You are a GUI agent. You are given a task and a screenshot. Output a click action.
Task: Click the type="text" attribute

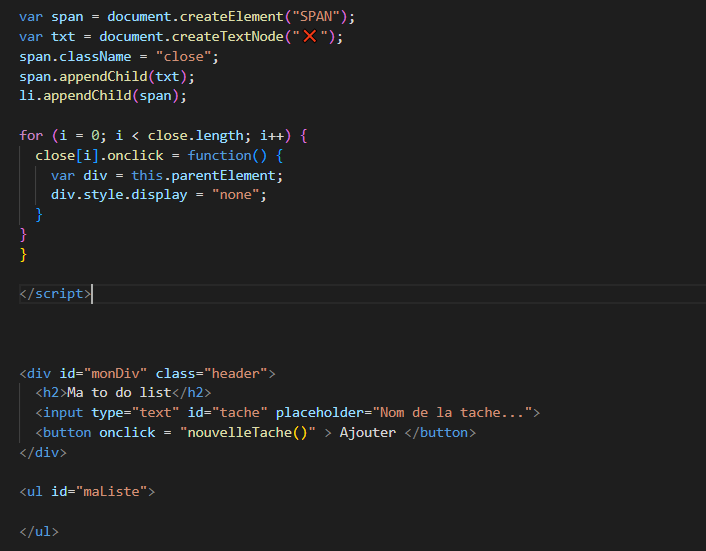tap(135, 412)
